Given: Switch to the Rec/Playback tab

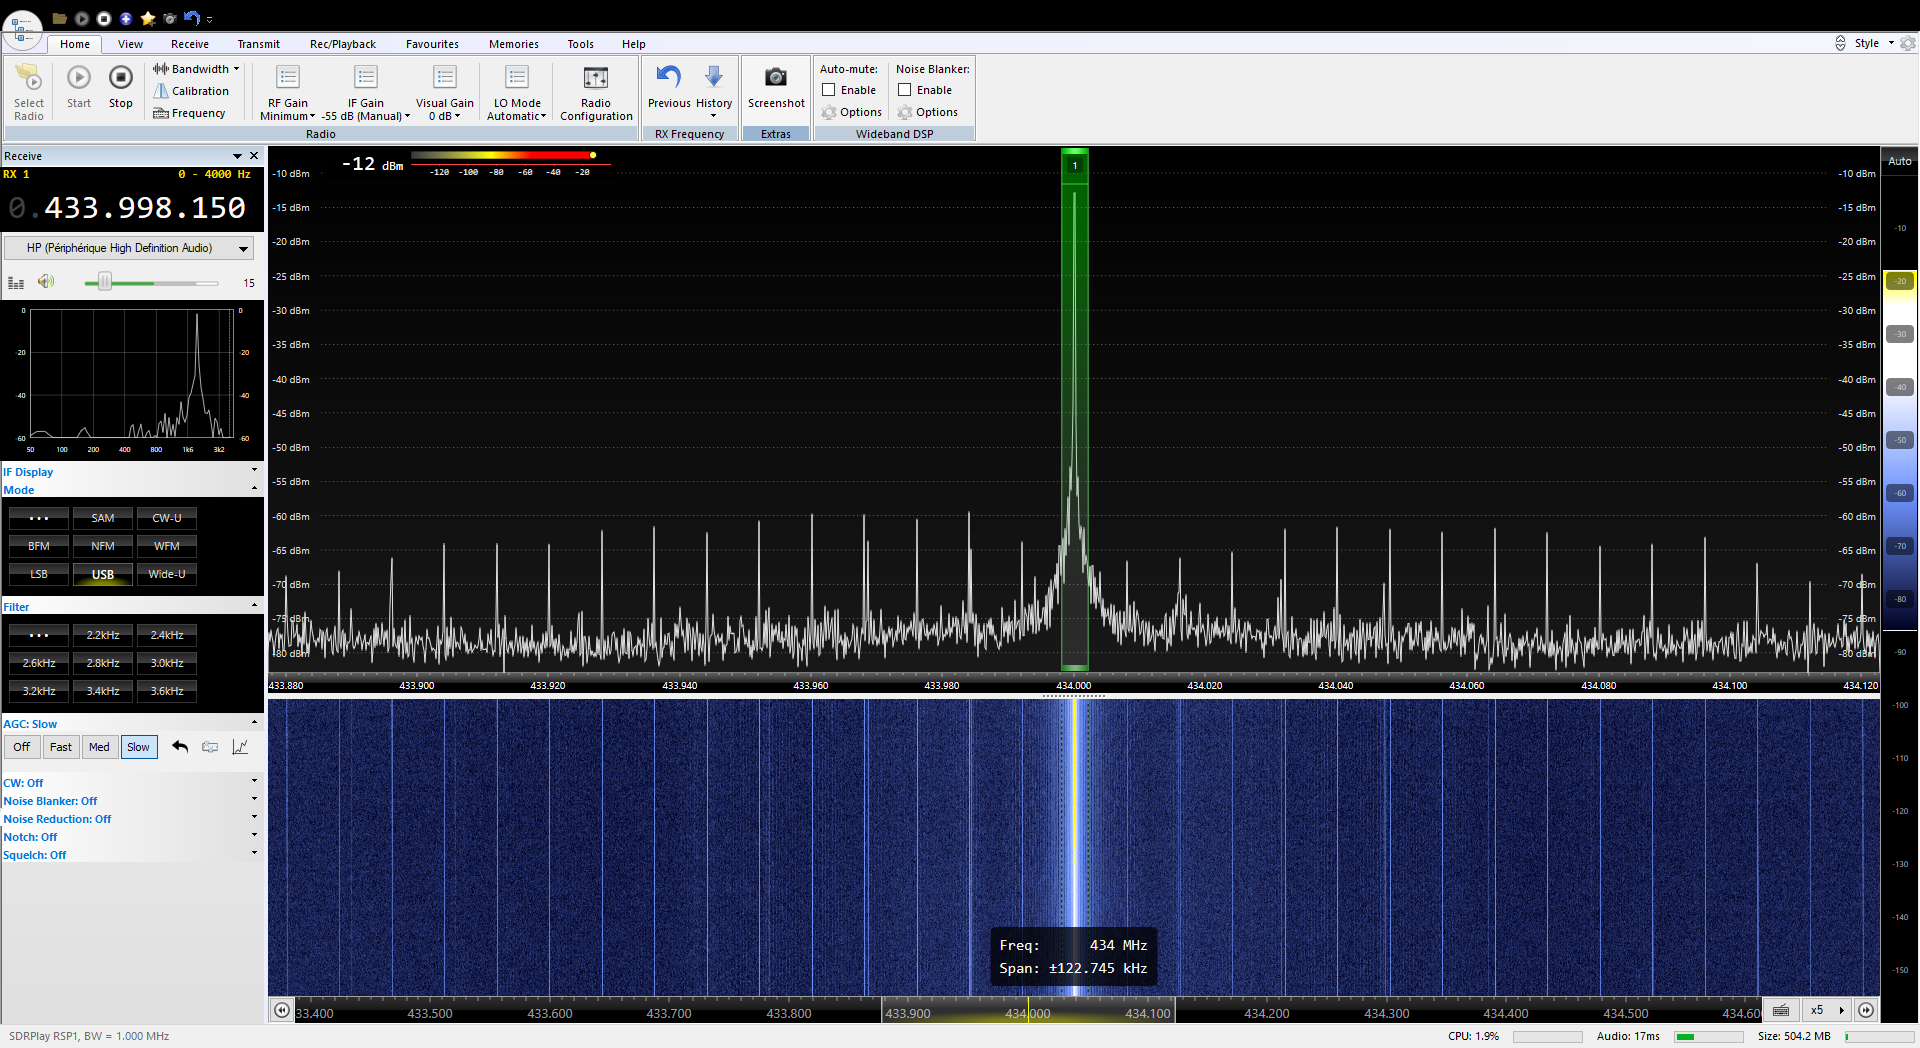Looking at the screenshot, I should [x=342, y=44].
